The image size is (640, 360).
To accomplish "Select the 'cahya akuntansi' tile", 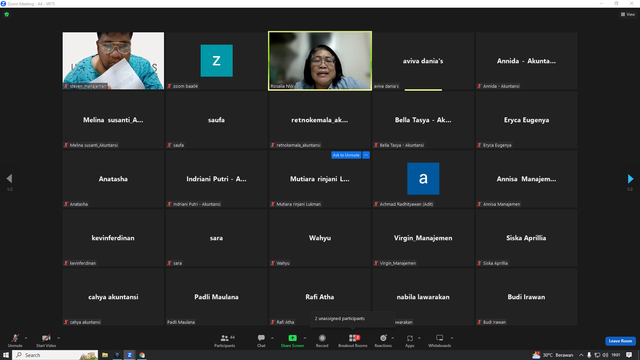I will pos(113,297).
